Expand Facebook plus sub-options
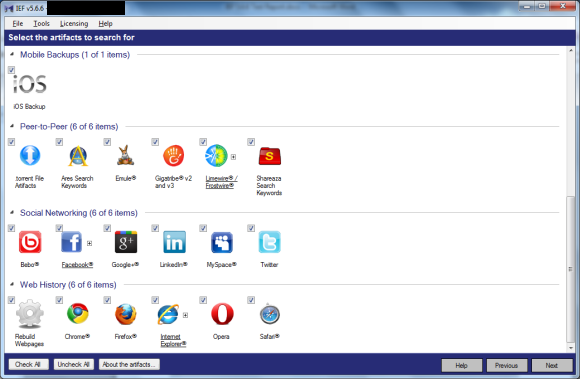 click(90, 243)
